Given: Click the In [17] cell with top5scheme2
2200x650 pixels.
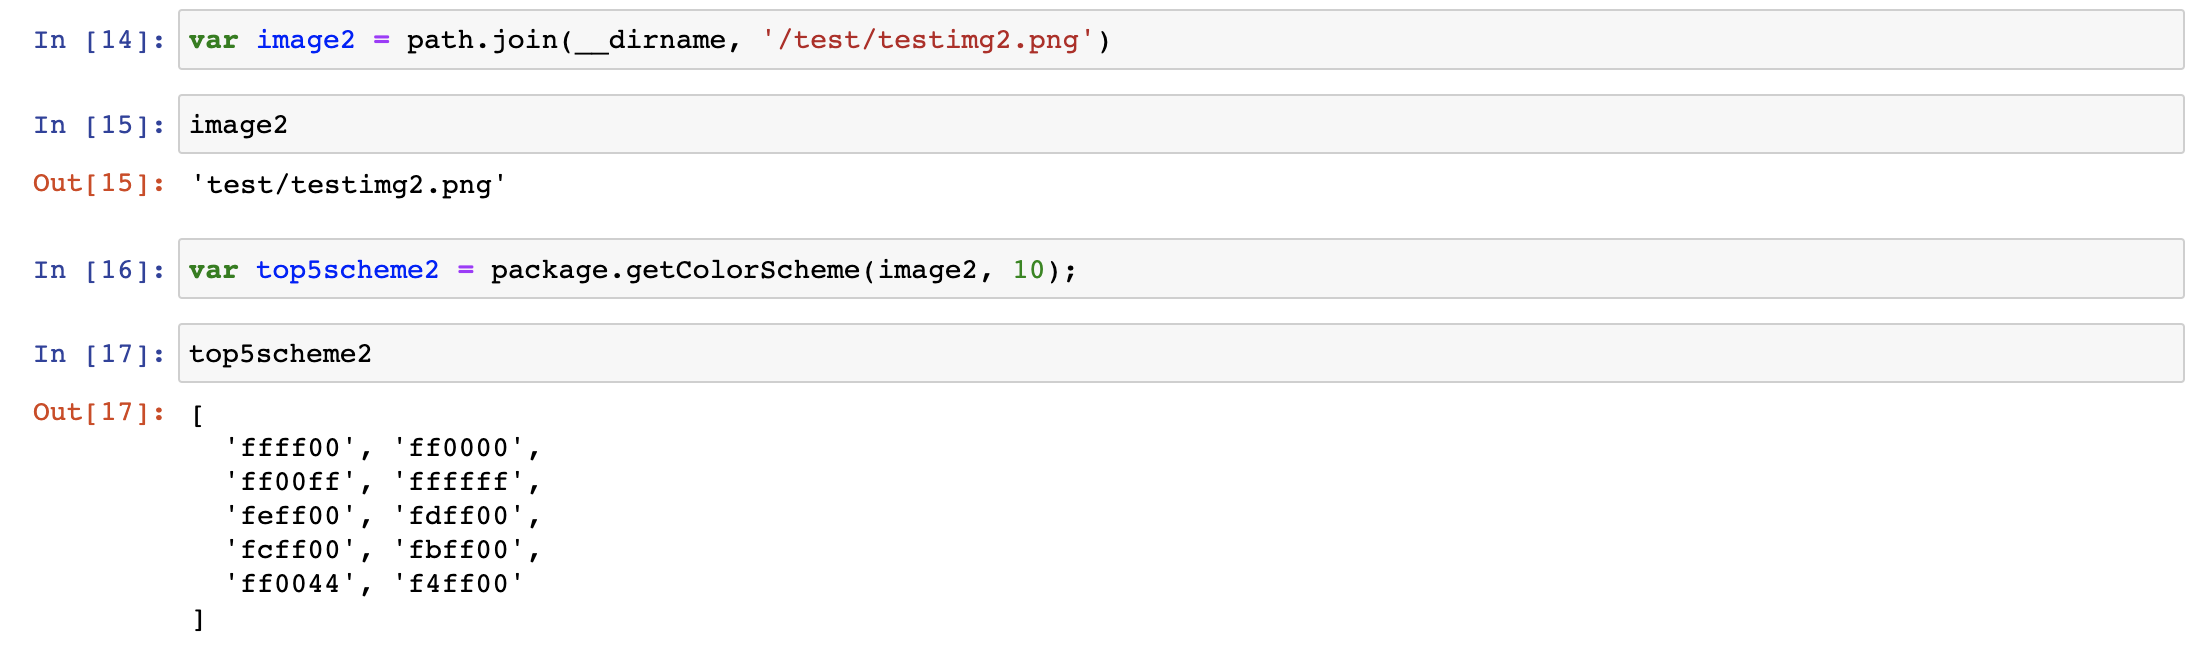Looking at the screenshot, I should (x=1181, y=353).
